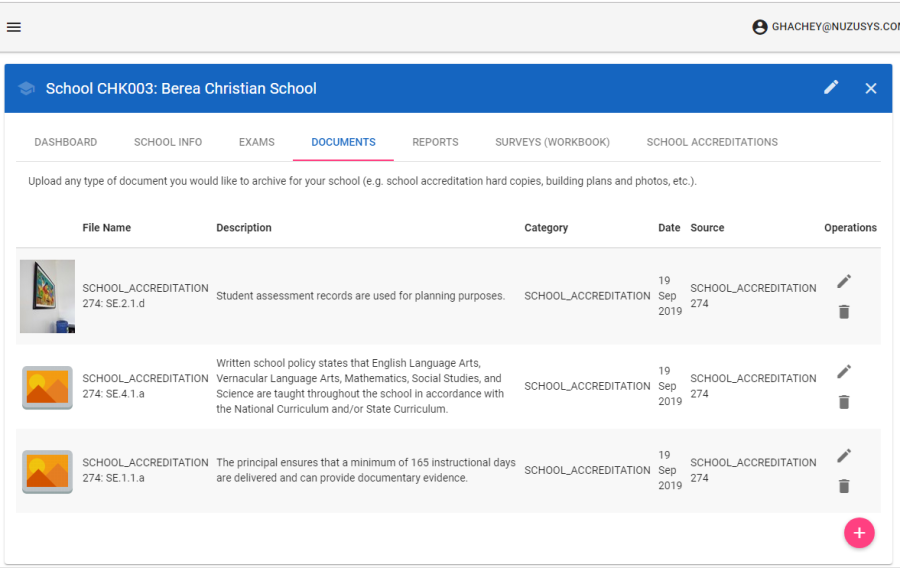This screenshot has height=568, width=900.
Task: Select the Reports tab
Action: point(435,142)
